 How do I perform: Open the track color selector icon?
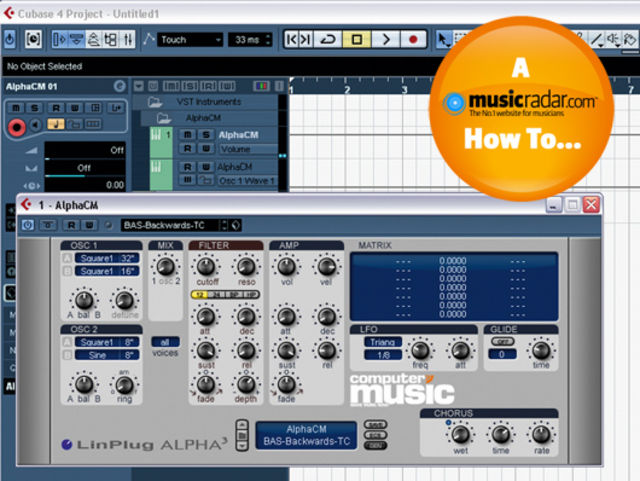[x=261, y=86]
